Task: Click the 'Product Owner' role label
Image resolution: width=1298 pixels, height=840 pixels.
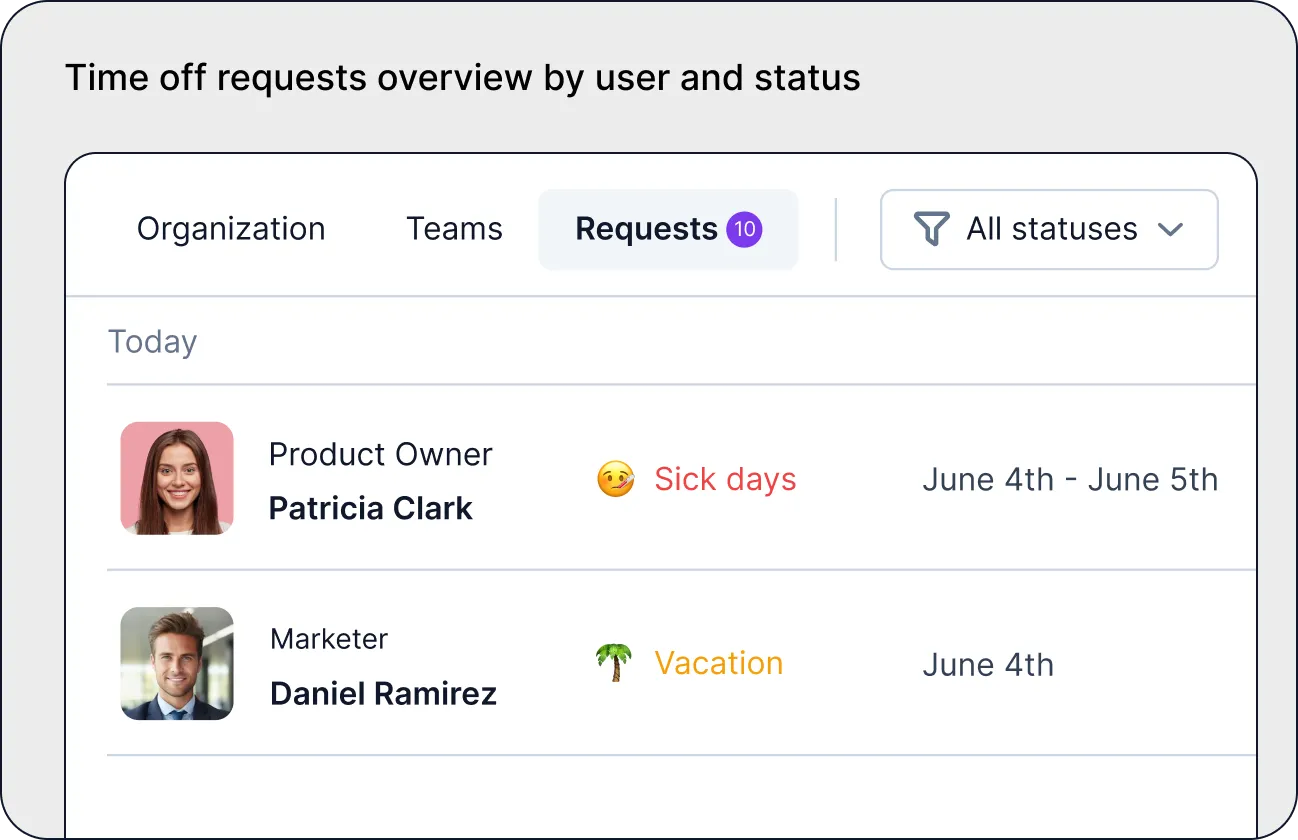Action: (x=380, y=454)
